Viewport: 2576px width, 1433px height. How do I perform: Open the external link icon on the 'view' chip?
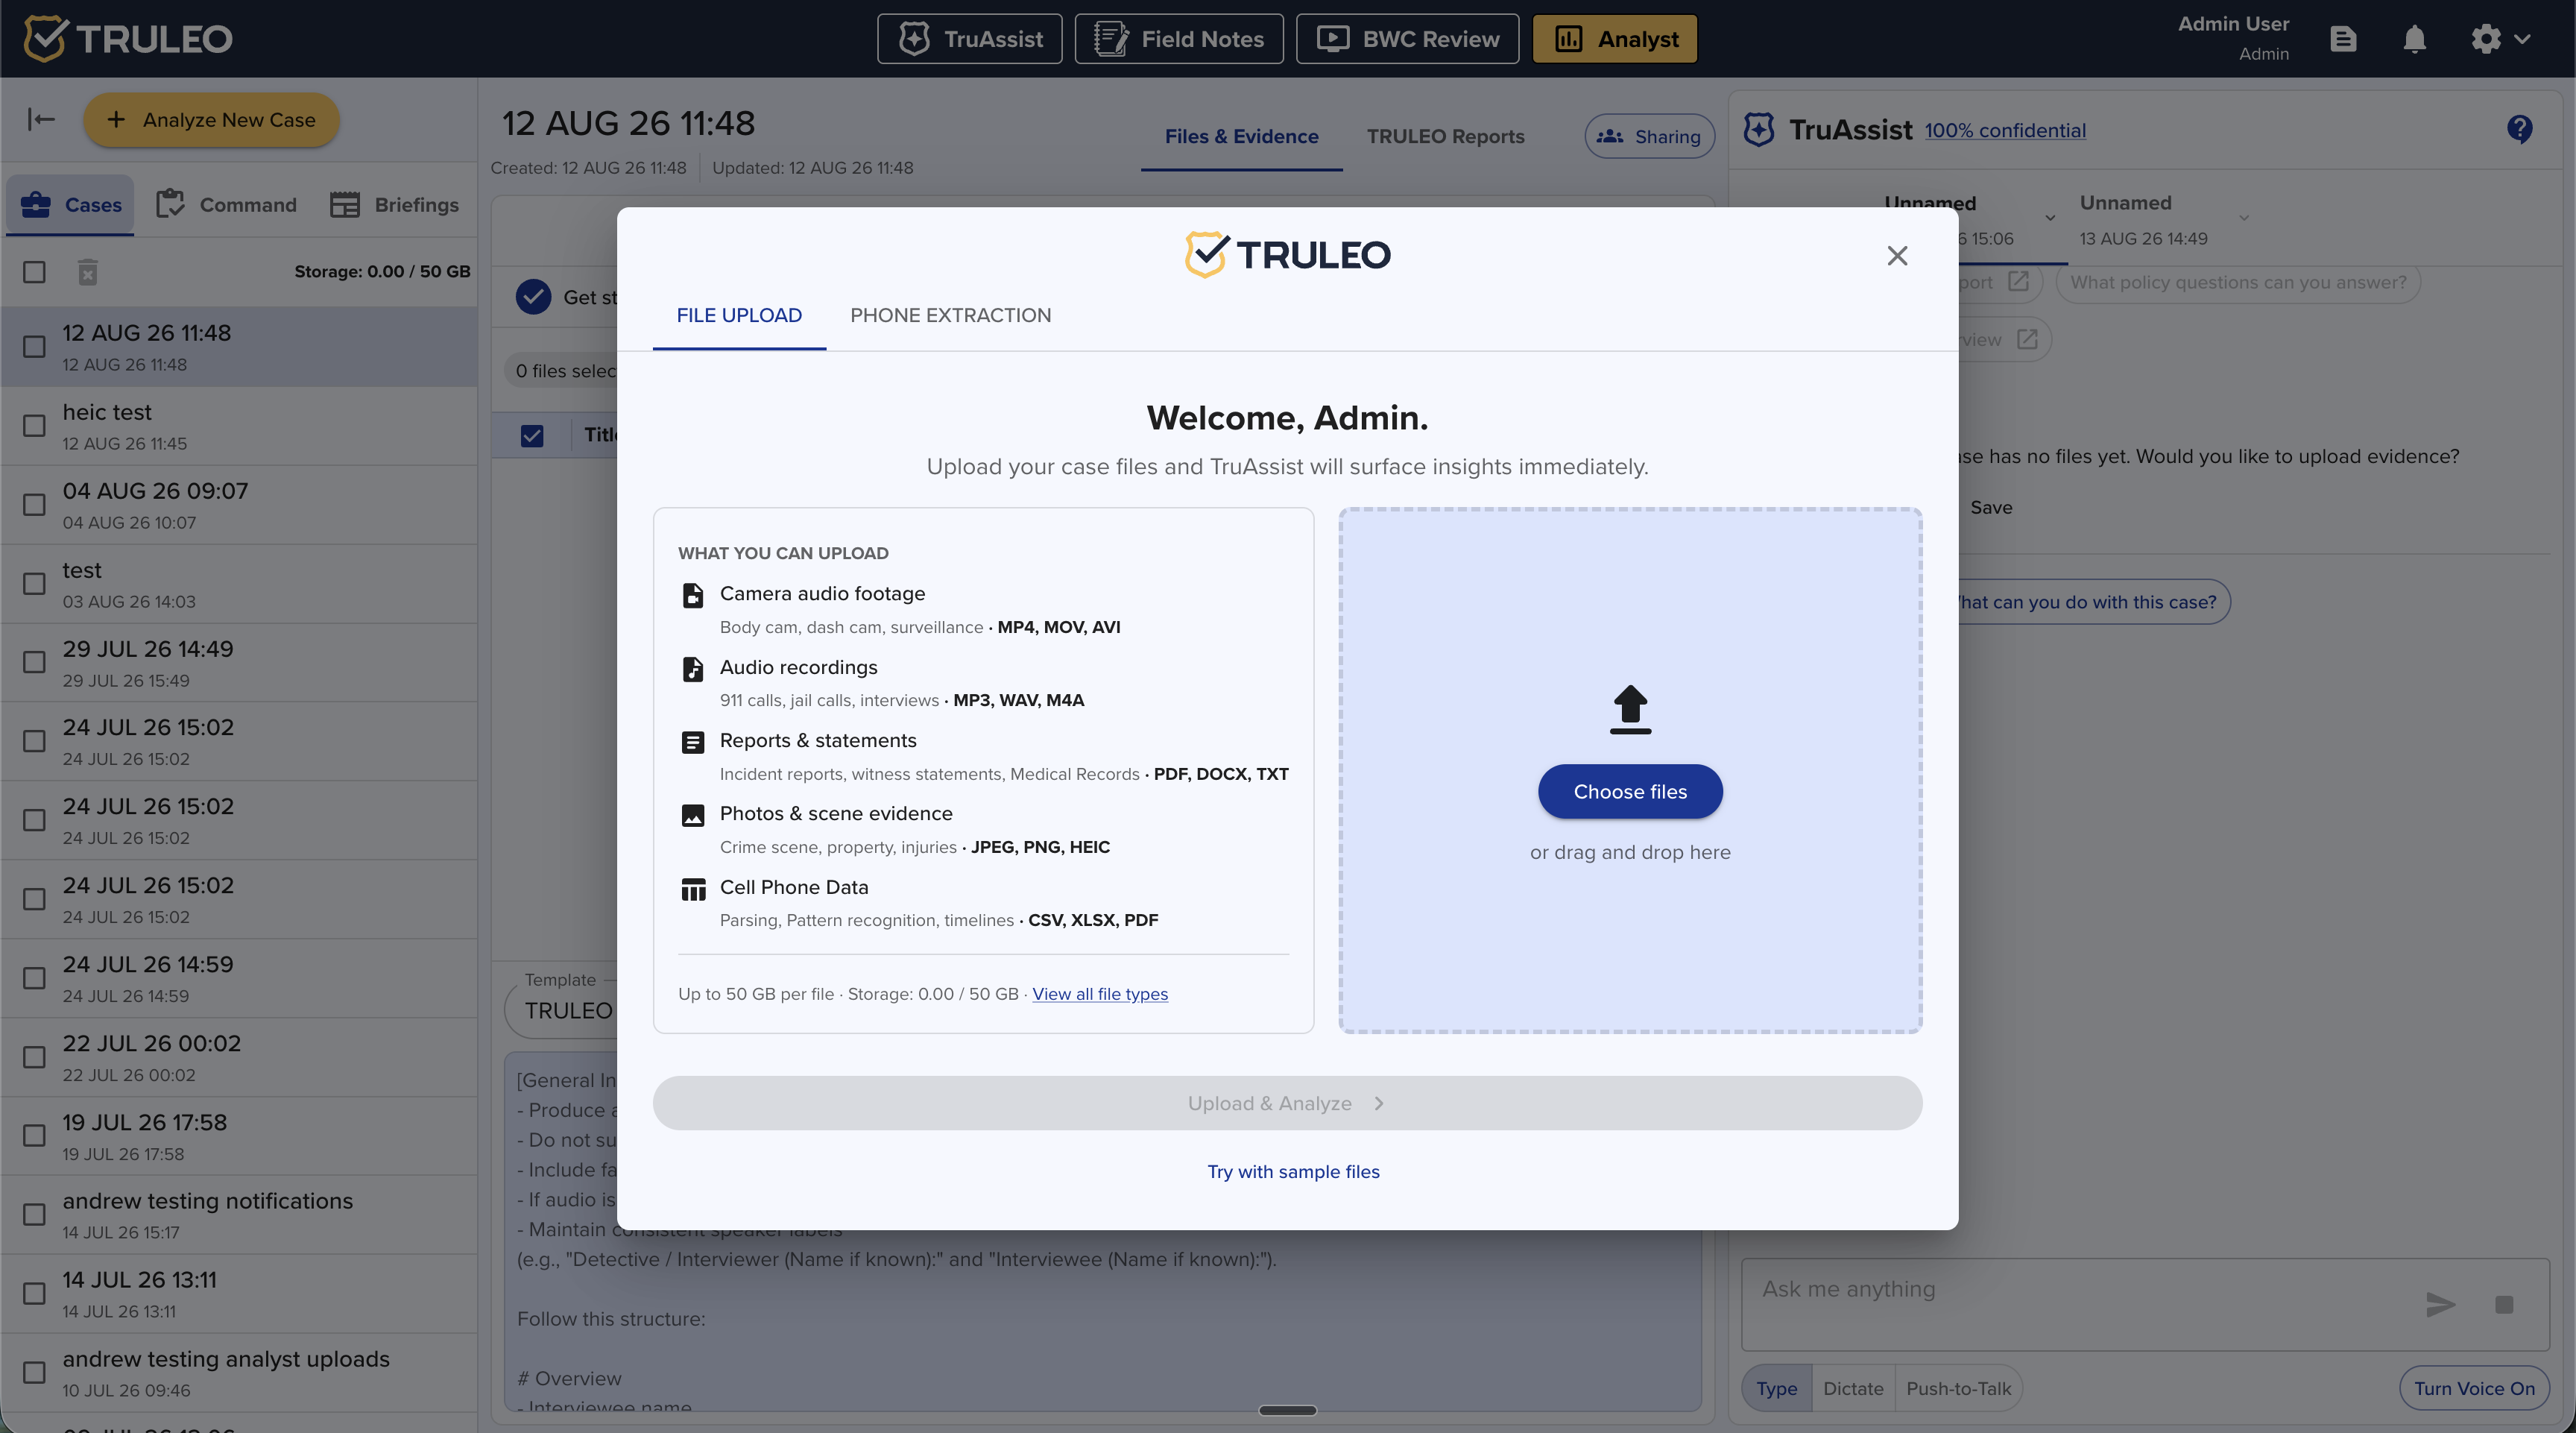pos(2027,340)
